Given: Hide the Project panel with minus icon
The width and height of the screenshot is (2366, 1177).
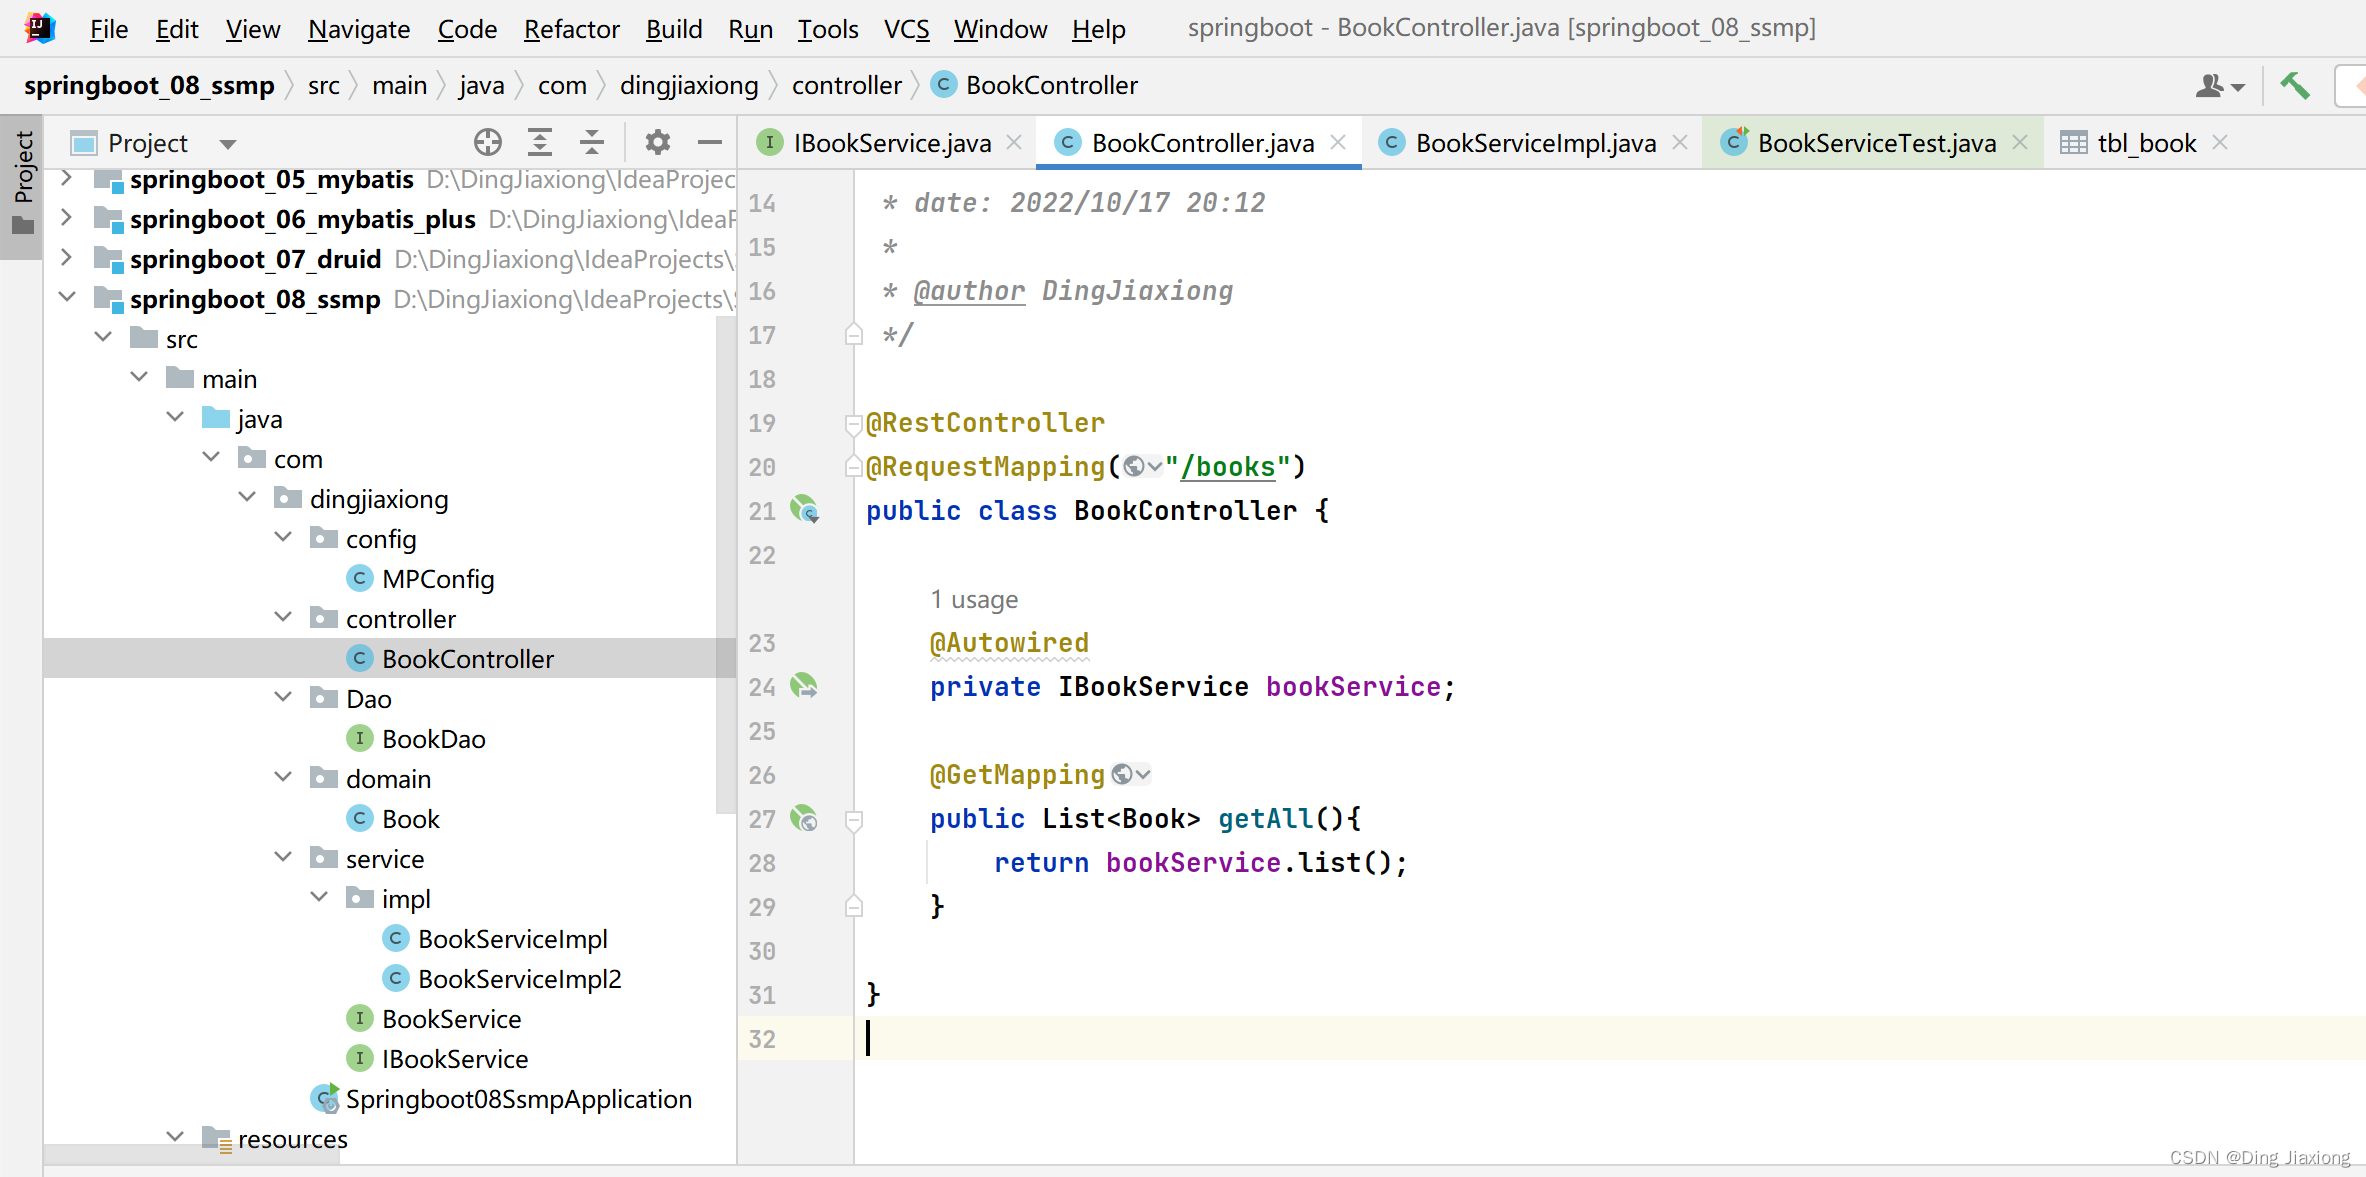Looking at the screenshot, I should pos(710,143).
